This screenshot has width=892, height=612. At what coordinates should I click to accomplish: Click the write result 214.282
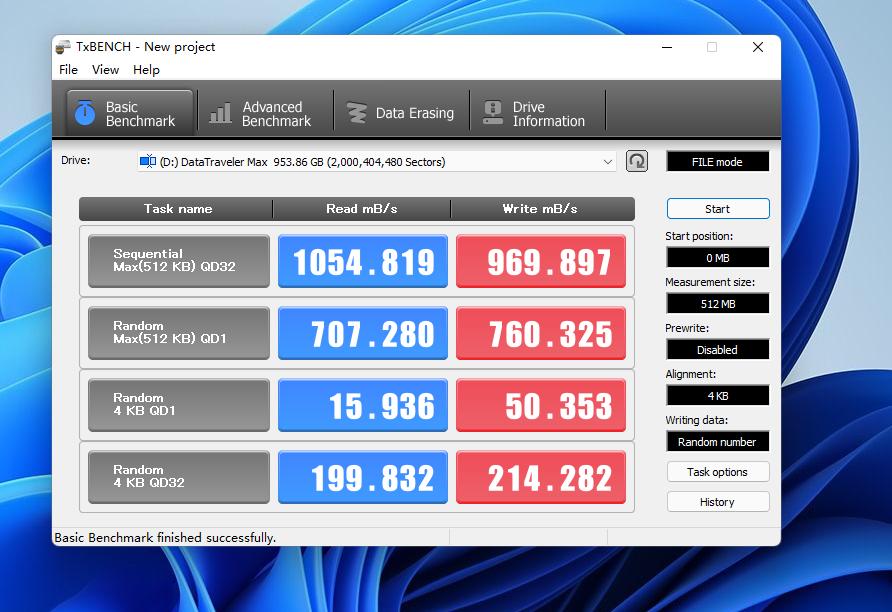(541, 477)
